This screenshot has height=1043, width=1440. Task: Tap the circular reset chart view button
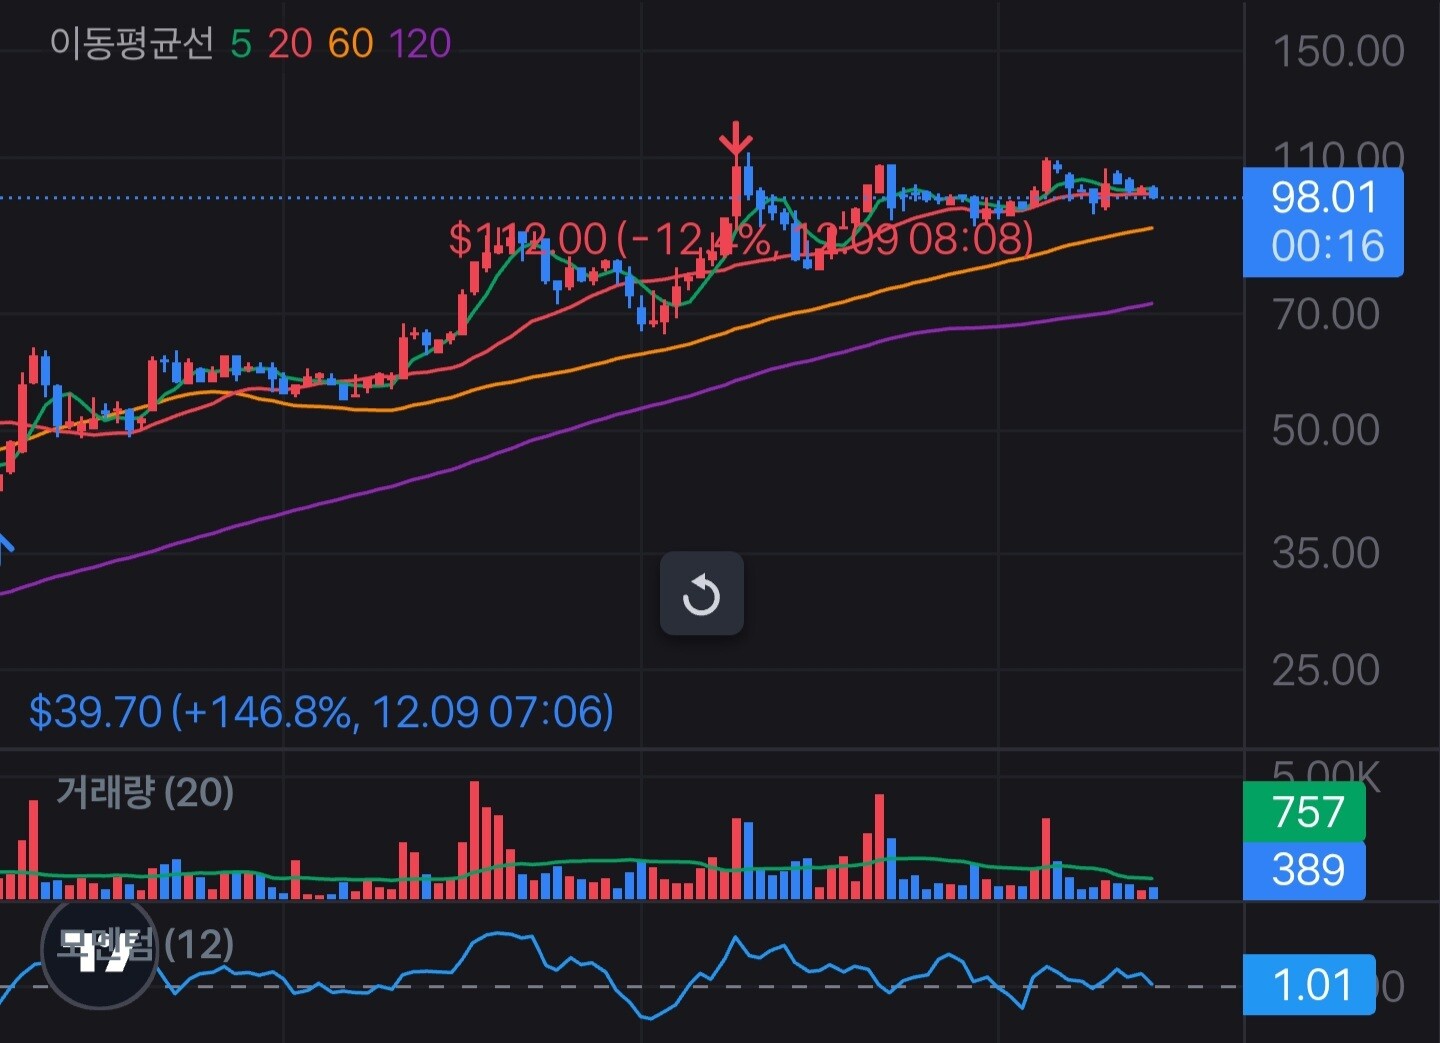(701, 593)
